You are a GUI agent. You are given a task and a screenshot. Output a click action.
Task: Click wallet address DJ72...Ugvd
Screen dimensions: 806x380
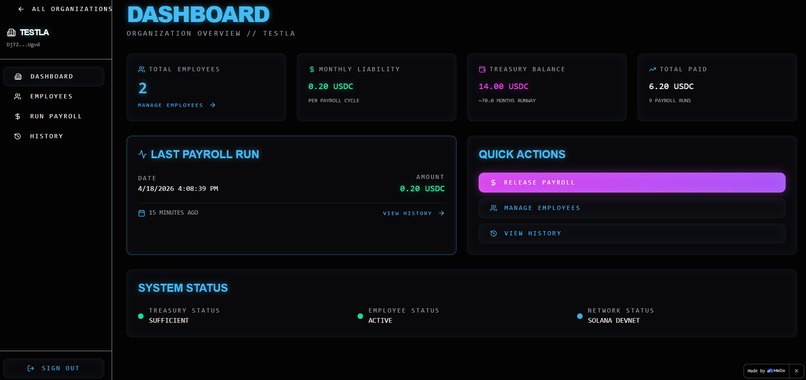[23, 45]
